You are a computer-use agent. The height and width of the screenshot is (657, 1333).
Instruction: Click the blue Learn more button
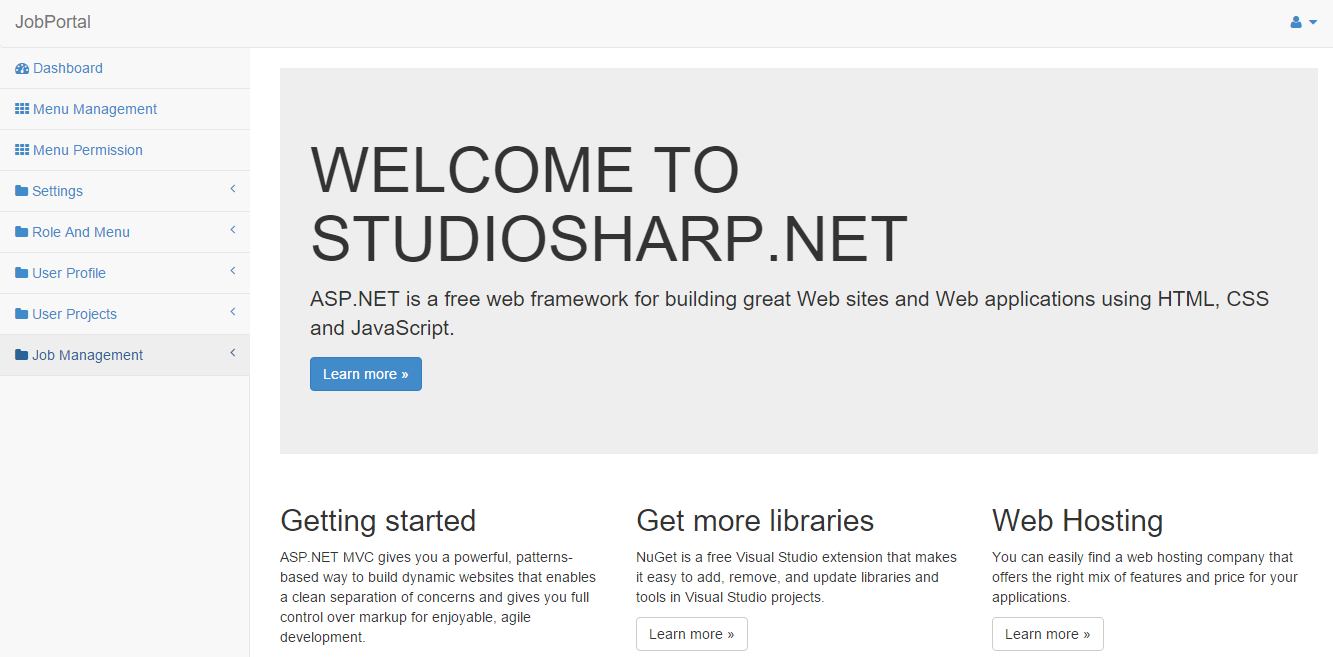coord(366,374)
